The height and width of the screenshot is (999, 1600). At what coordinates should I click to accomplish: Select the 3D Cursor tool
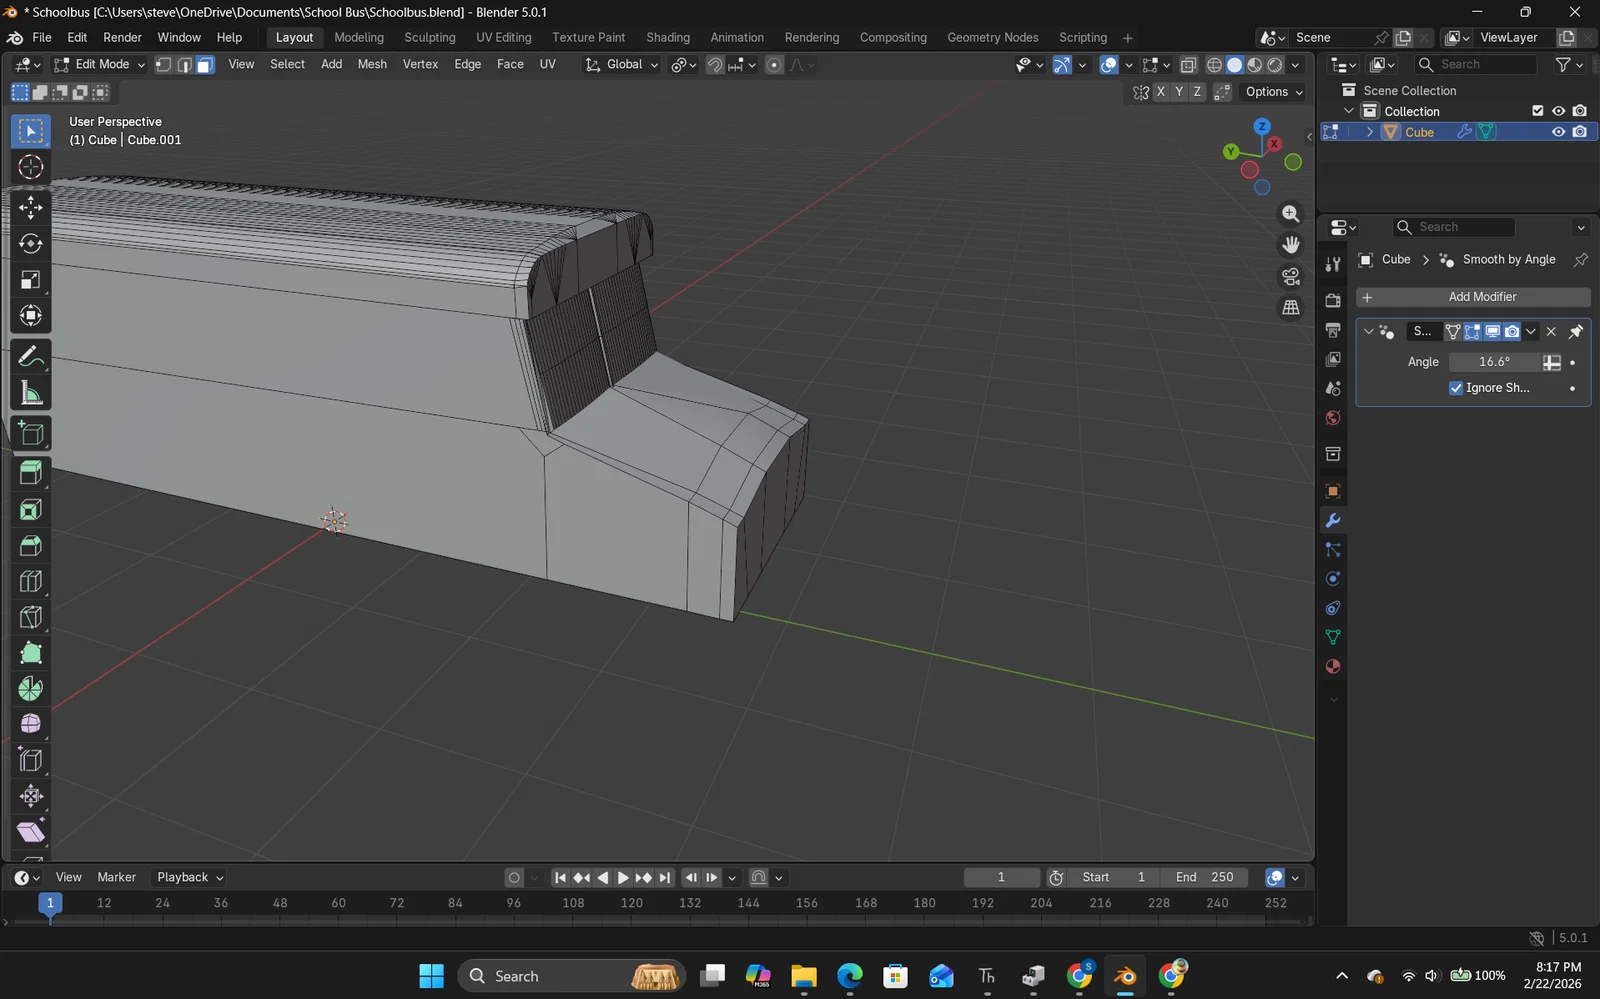[x=31, y=167]
